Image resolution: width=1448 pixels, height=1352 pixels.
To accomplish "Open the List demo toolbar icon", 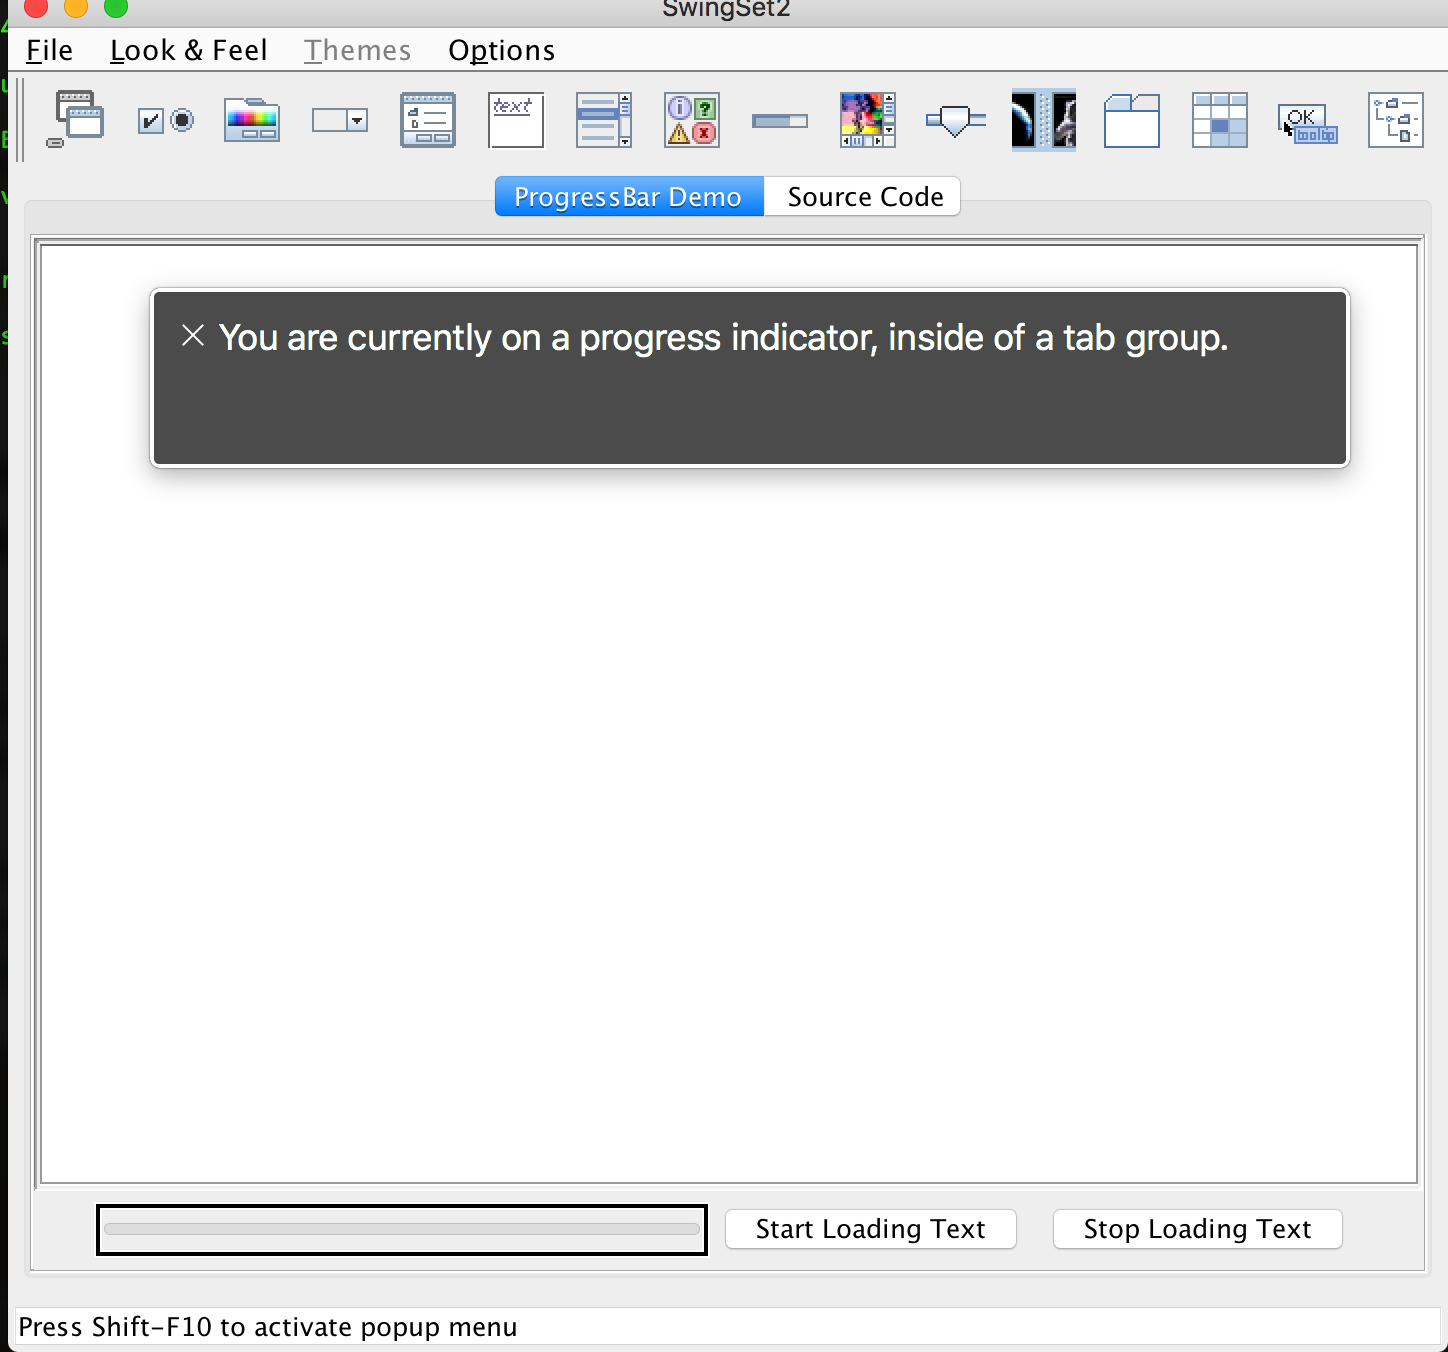I will tap(604, 121).
